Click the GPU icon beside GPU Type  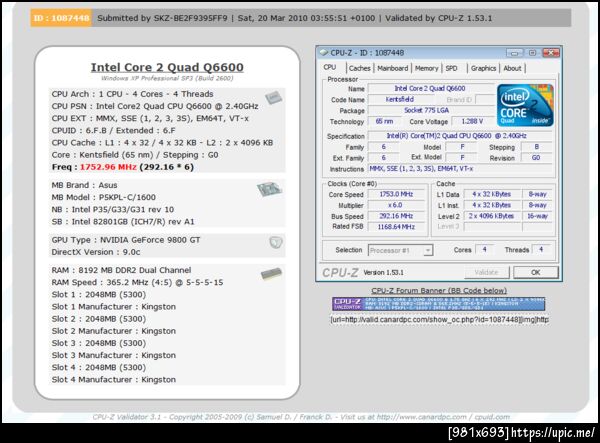(276, 242)
